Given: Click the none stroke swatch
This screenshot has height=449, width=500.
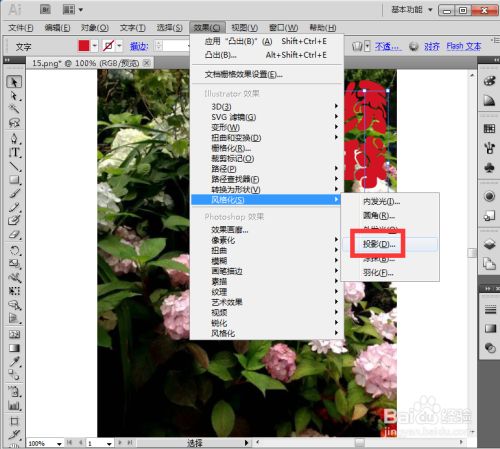Looking at the screenshot, I should [x=109, y=46].
